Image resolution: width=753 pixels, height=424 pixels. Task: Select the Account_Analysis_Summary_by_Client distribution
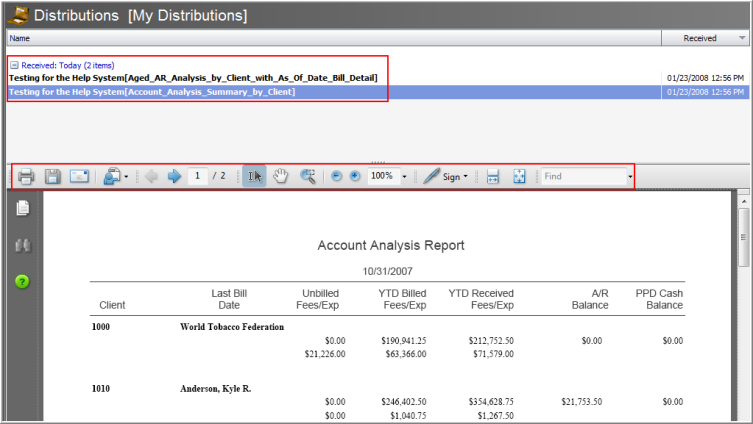coord(151,92)
